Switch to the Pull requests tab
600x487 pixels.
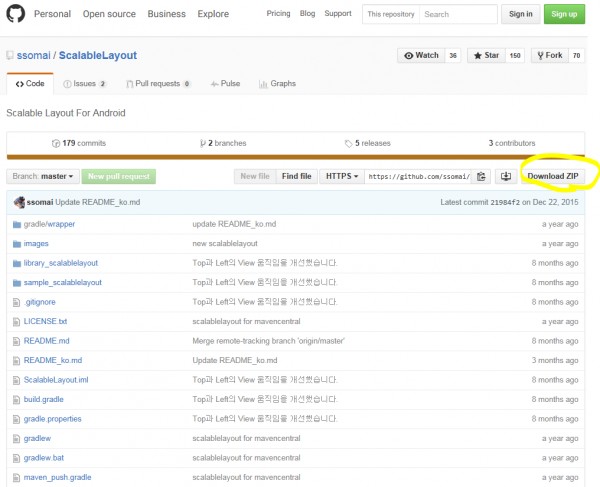[x=158, y=83]
